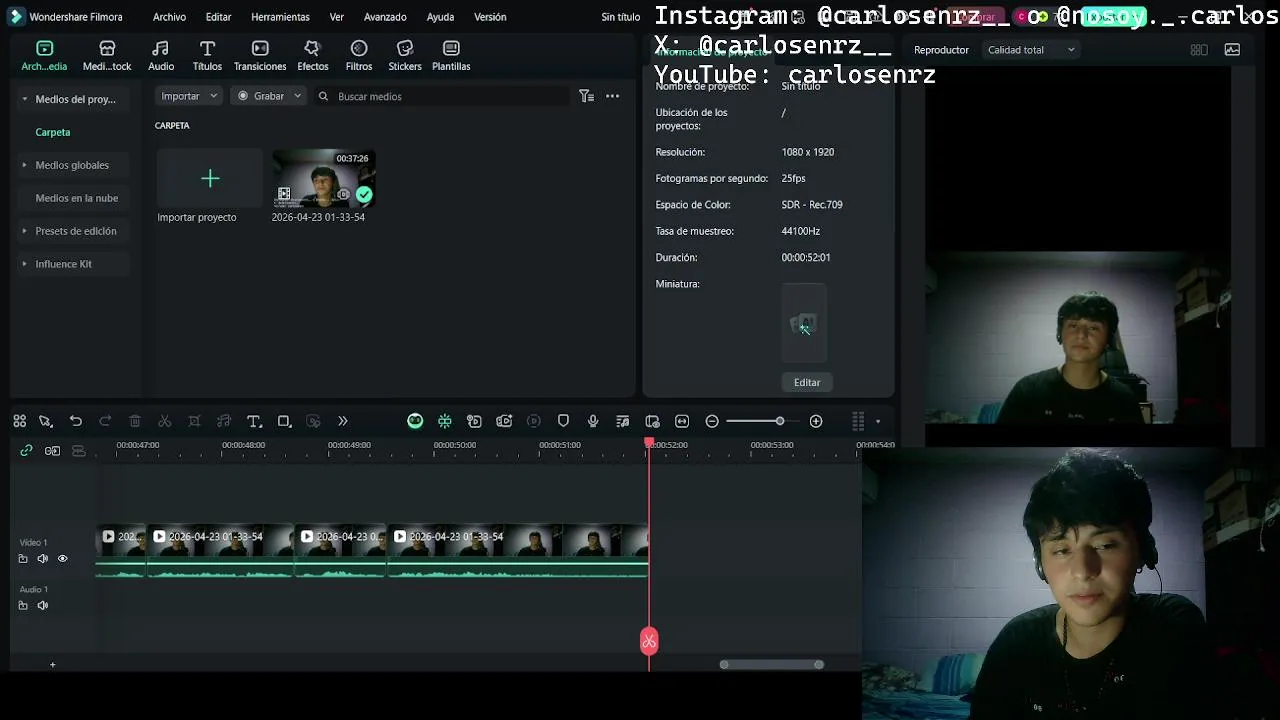Screen dimensions: 1280x720
Task: Expand more timeline tools chevrons
Action: 343,422
